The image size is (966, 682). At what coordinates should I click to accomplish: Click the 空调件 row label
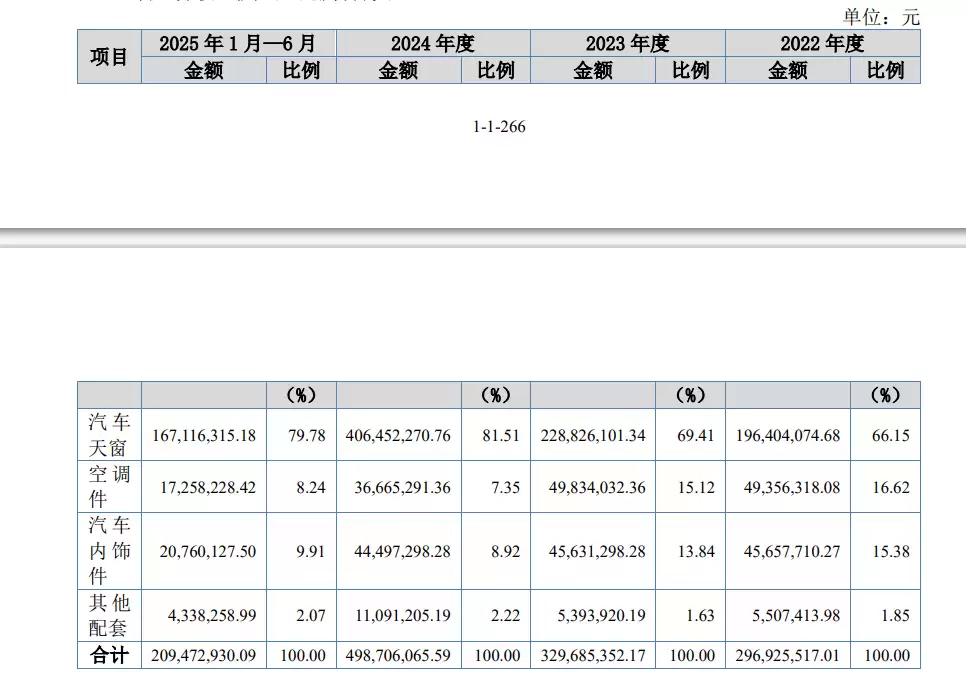(109, 487)
